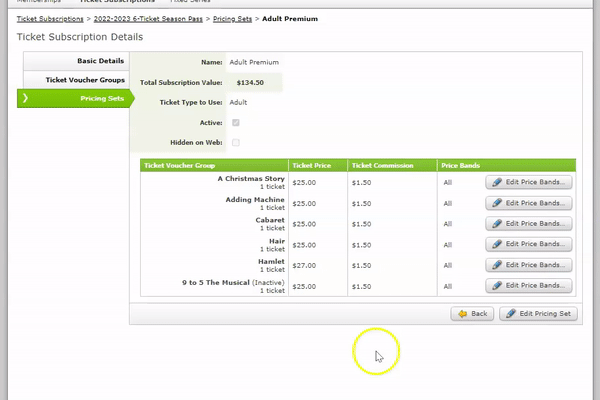Viewport: 600px width, 400px height.
Task: Click pencil icon in Hair row
Action: point(497,244)
